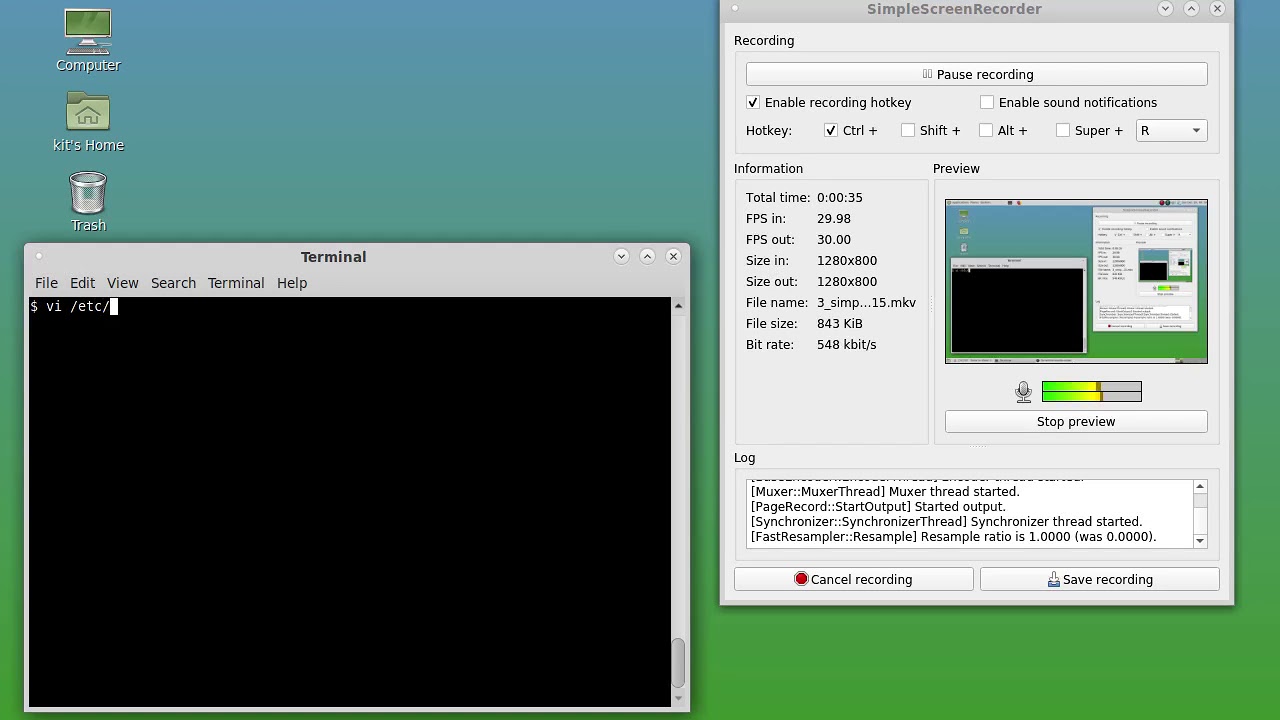Open the hotkey key dropdown showing R

click(1171, 130)
